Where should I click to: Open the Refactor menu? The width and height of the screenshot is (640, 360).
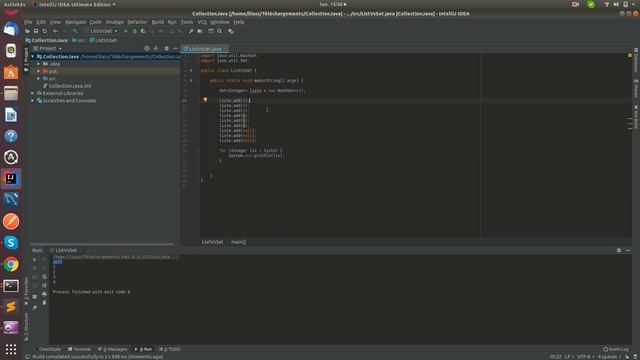(x=137, y=22)
